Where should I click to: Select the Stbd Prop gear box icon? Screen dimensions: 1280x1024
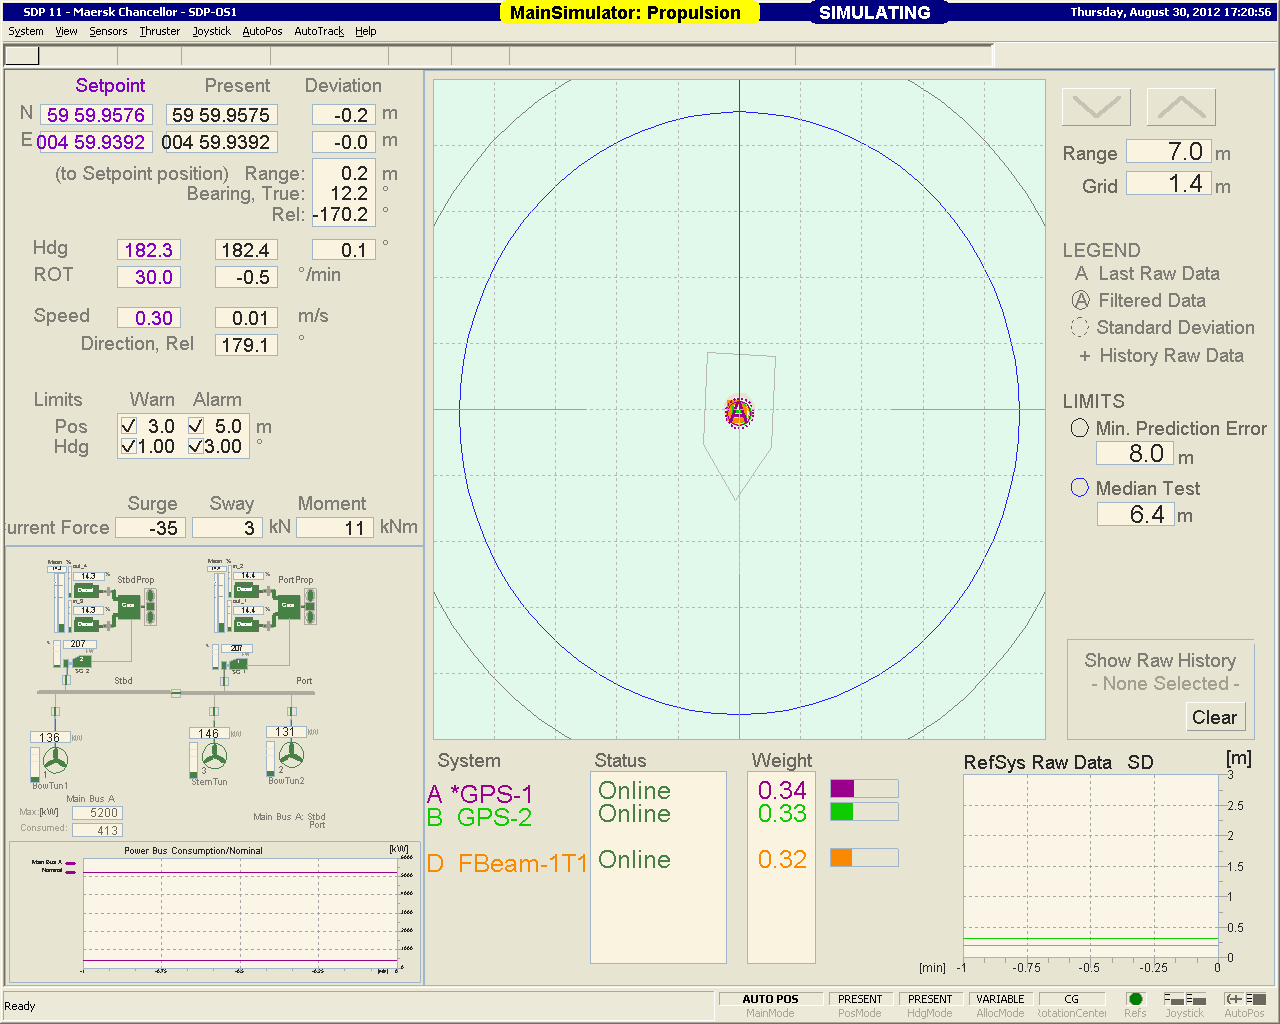(127, 606)
